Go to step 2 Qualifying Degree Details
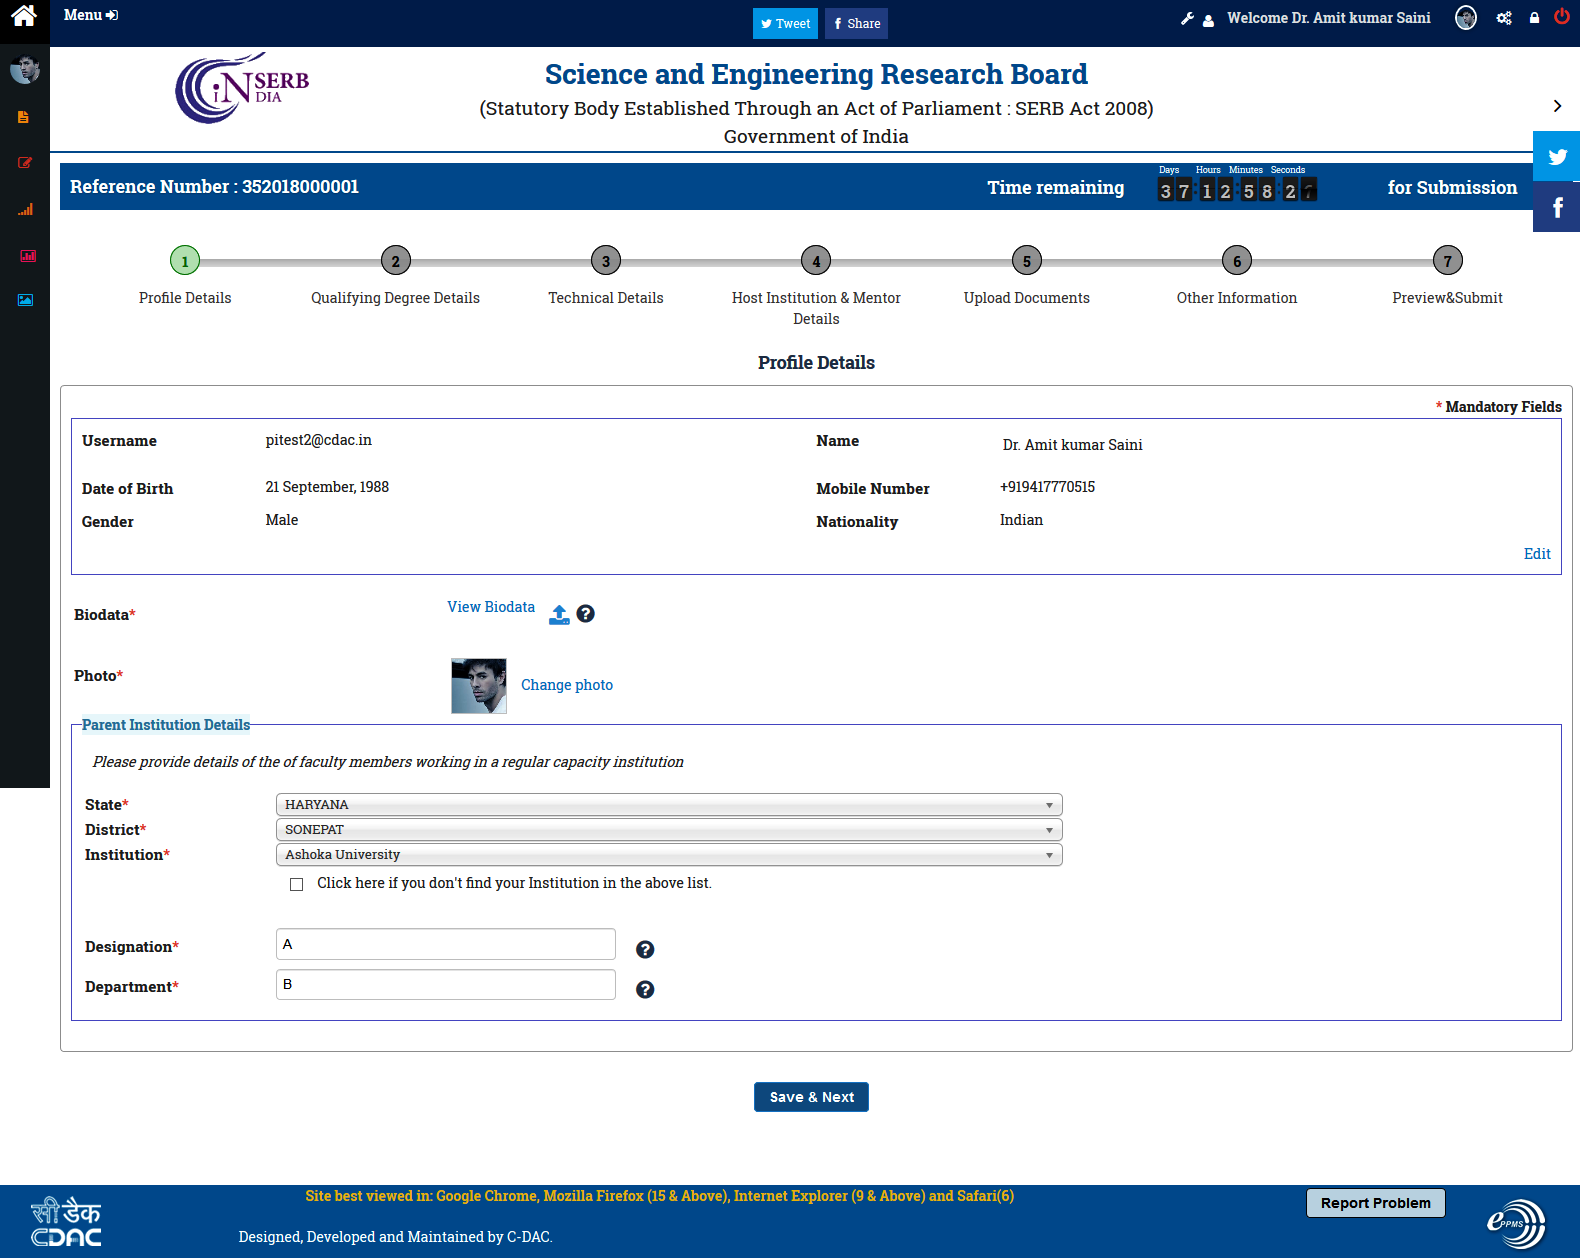Screen dimensions: 1580x1258 tap(396, 261)
